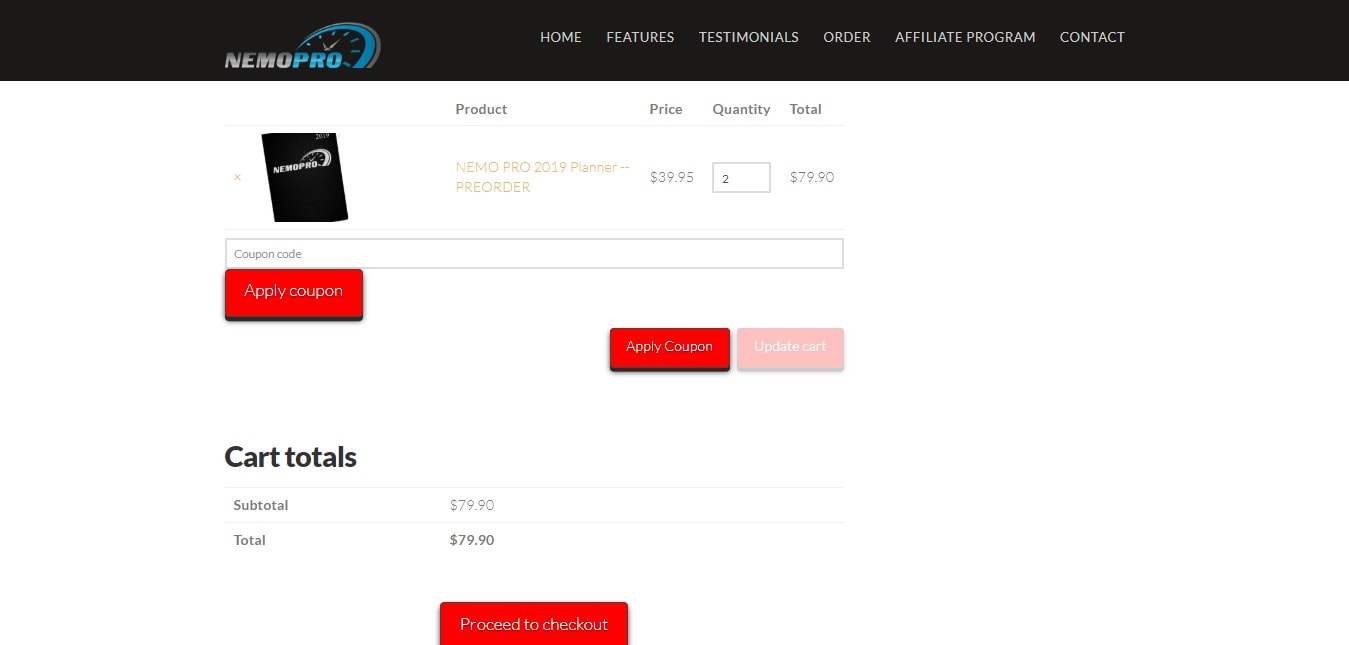Screen dimensions: 1349x645
Task: Follow the NEMO PRO 2019 Planner -- PREORDER link
Action: 542,177
